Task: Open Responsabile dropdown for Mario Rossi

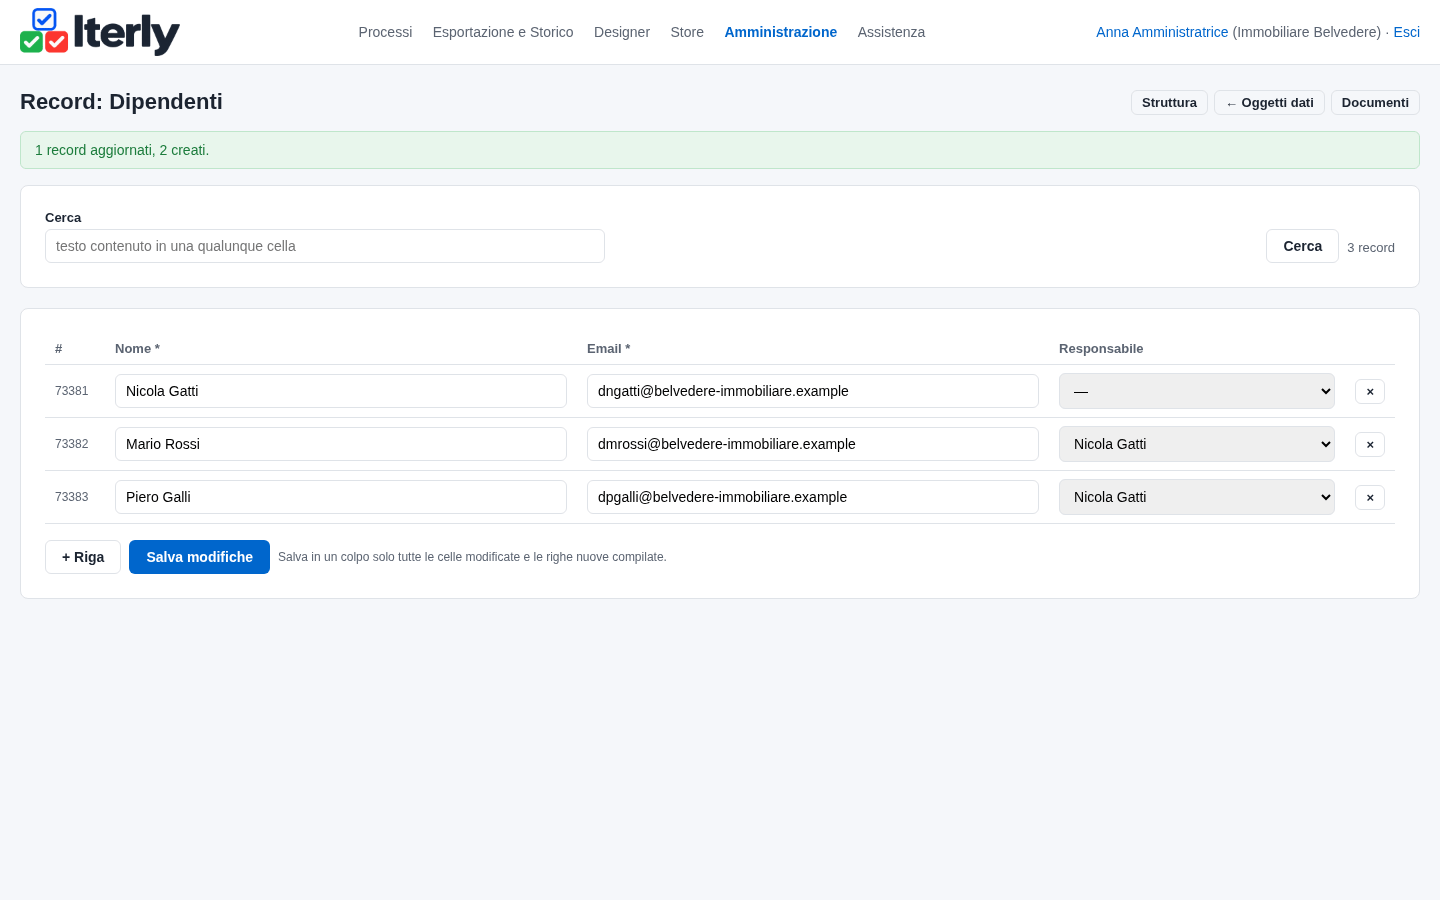Action: (x=1197, y=444)
